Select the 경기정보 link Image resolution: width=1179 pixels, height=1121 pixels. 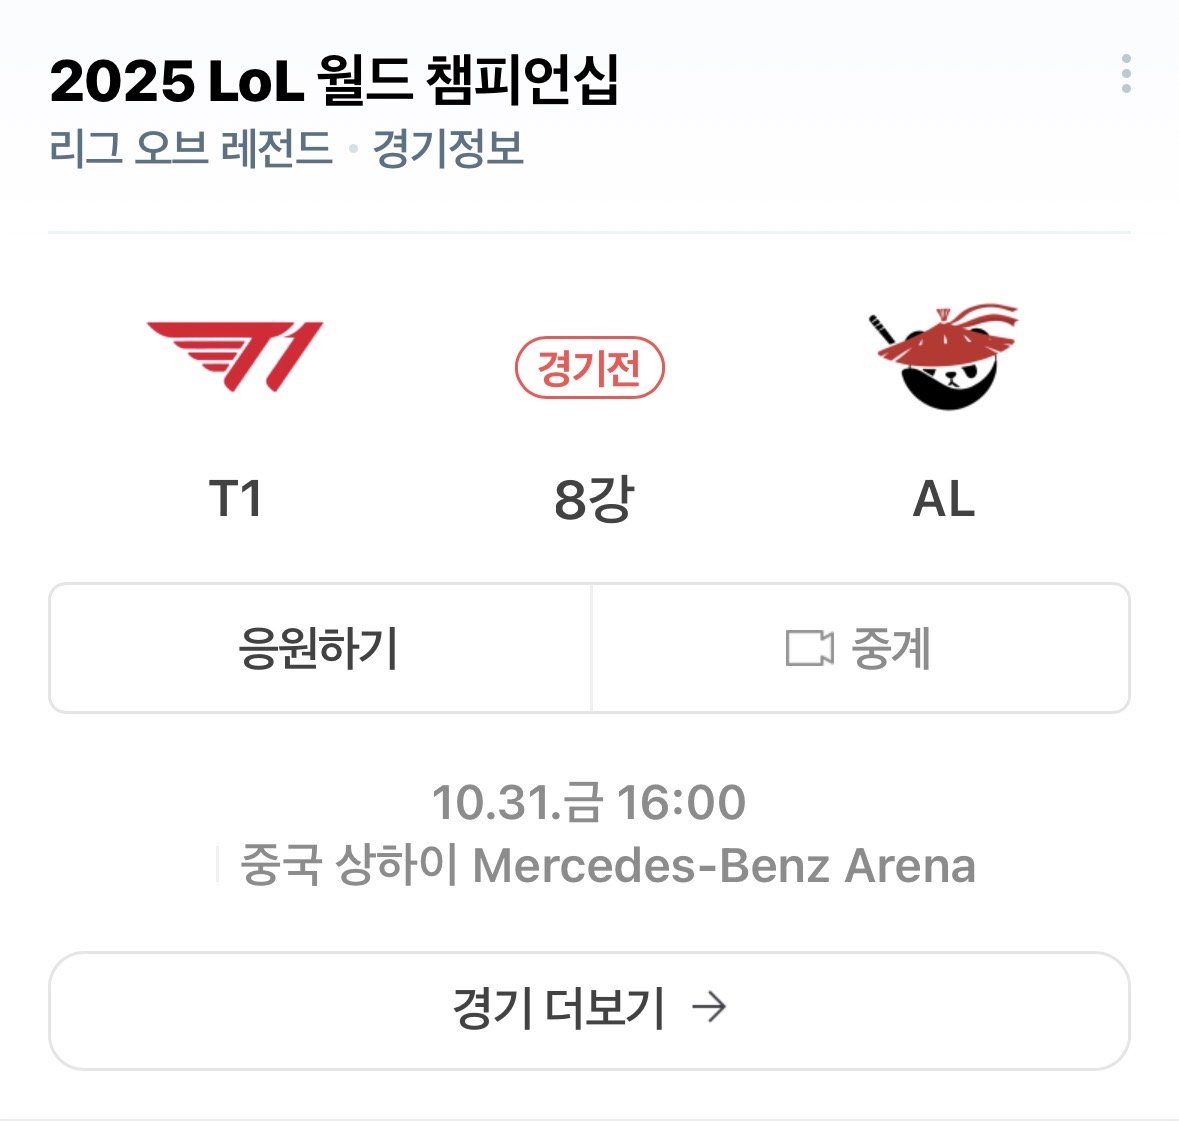448,149
